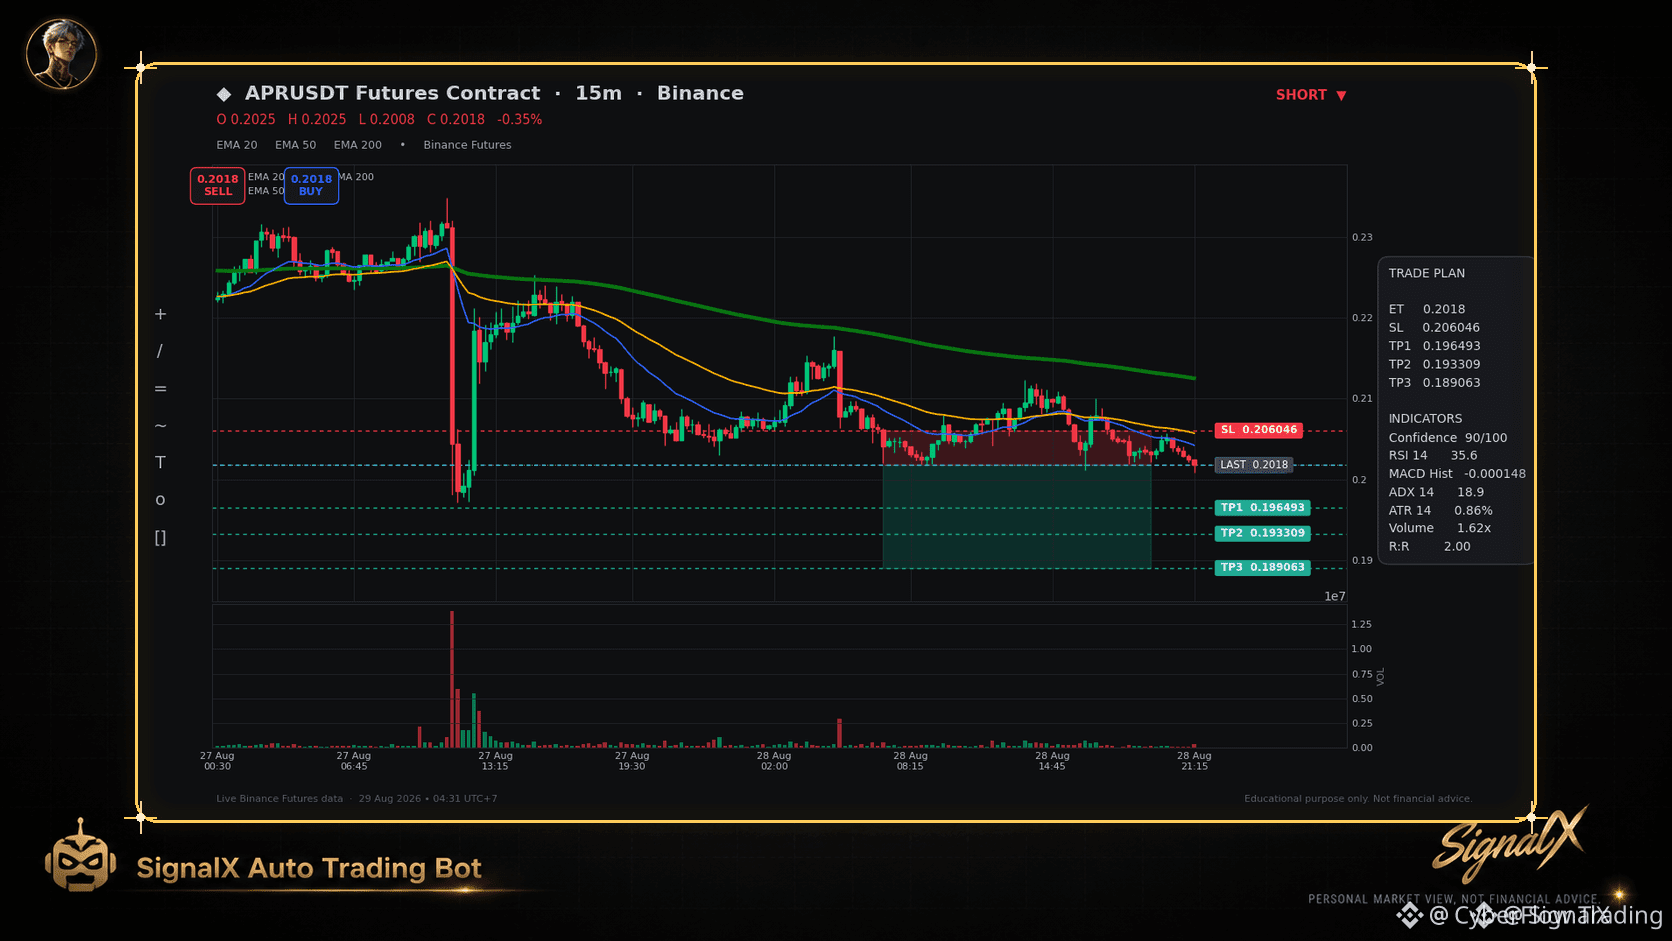Click EMA 20 in the legend under OHLC
Viewport: 1672px width, 941px height.
237,145
